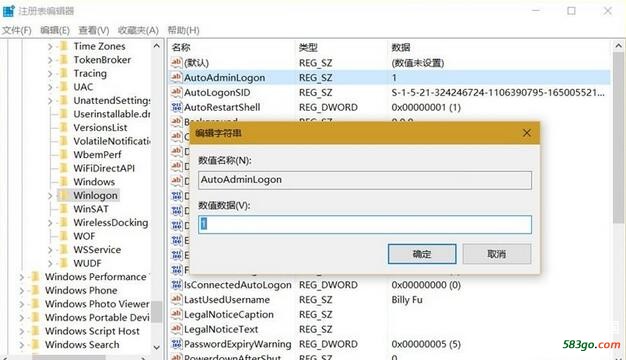The image size is (626, 360).
Task: Click the WinSAT folder icon
Action: (x=63, y=209)
